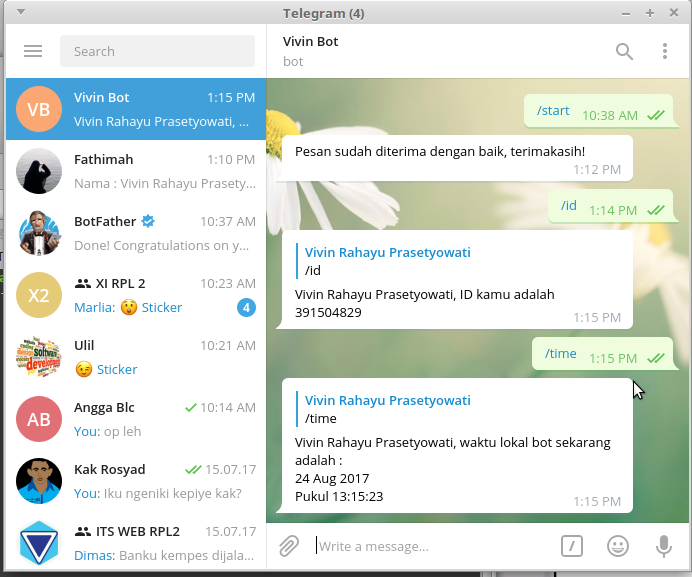Close the Telegram window
This screenshot has height=577, width=692.
coord(674,13)
